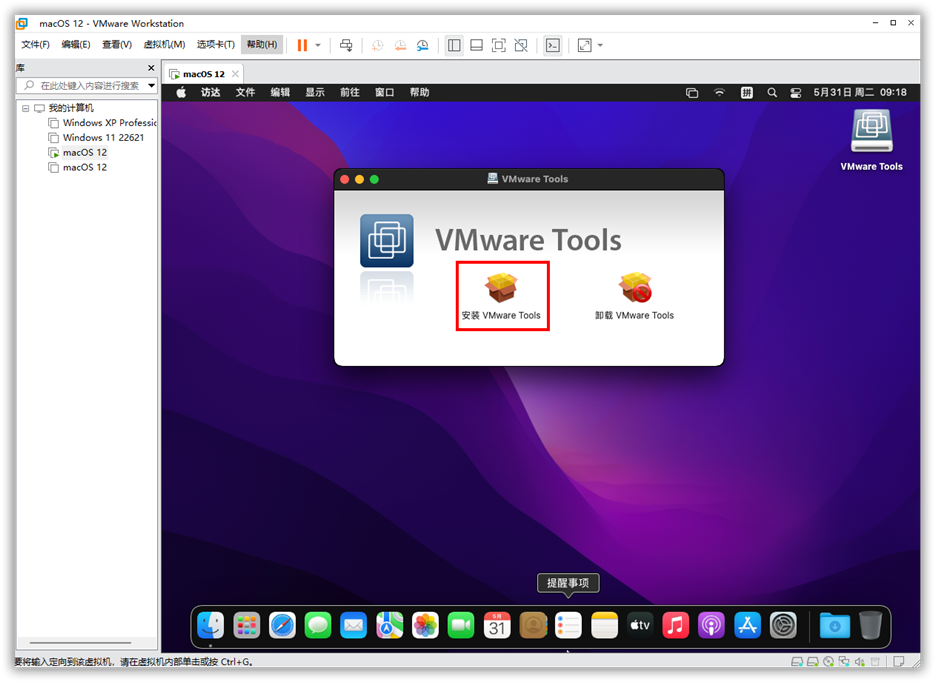The height and width of the screenshot is (682, 935).
Task: Open the 选项卡(T) menu
Action: pos(215,45)
